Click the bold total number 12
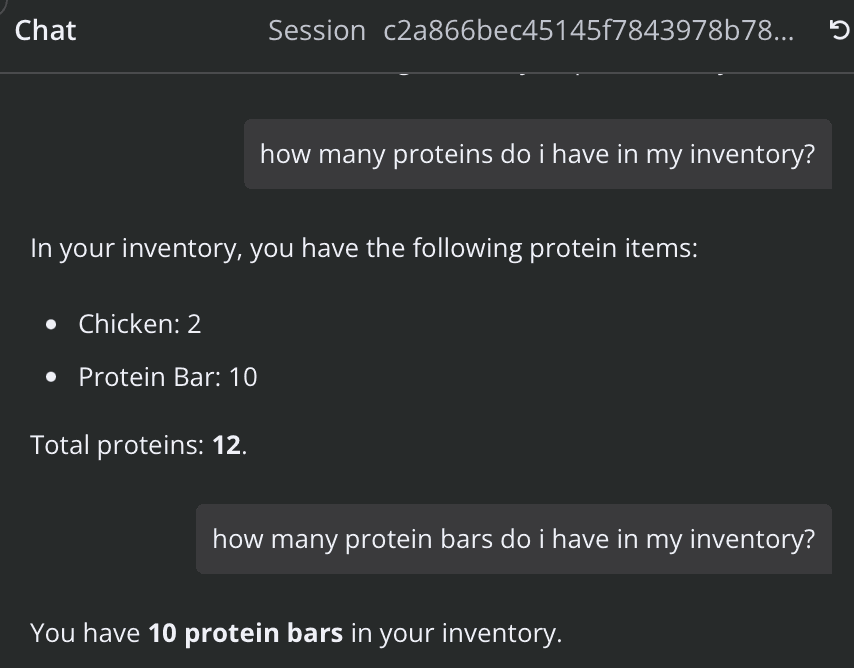 pyautogui.click(x=227, y=445)
